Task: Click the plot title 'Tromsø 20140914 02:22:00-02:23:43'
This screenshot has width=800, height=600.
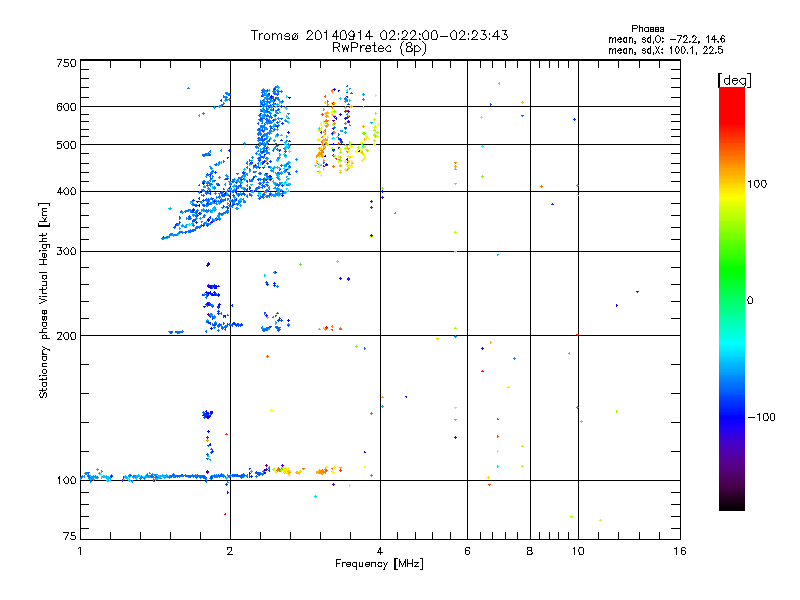Action: pos(379,35)
